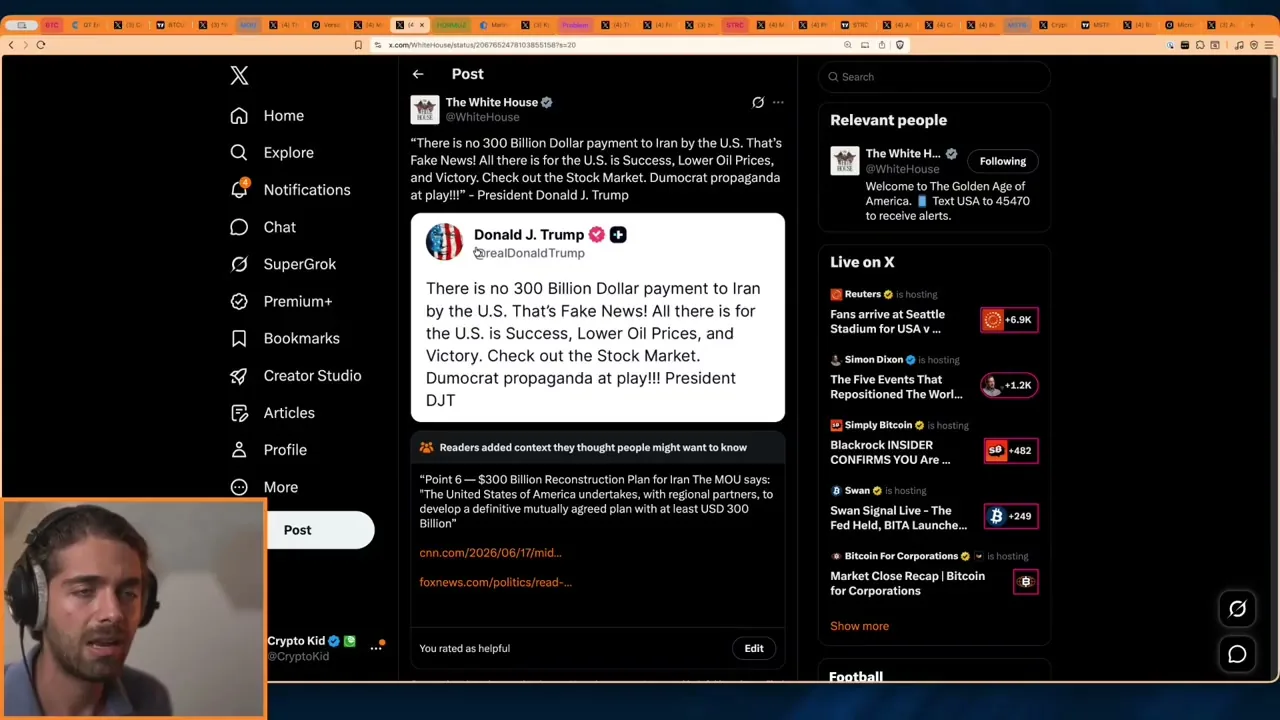Open Explore from the sidebar

[x=272, y=153]
